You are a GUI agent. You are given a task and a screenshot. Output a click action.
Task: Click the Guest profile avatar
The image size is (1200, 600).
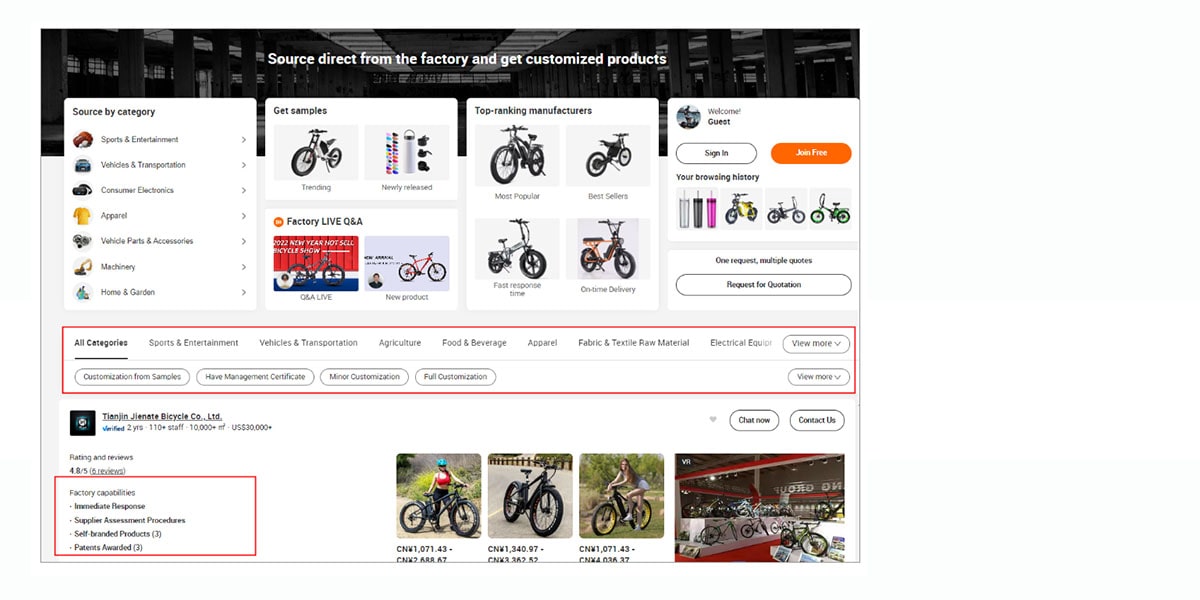click(x=688, y=117)
